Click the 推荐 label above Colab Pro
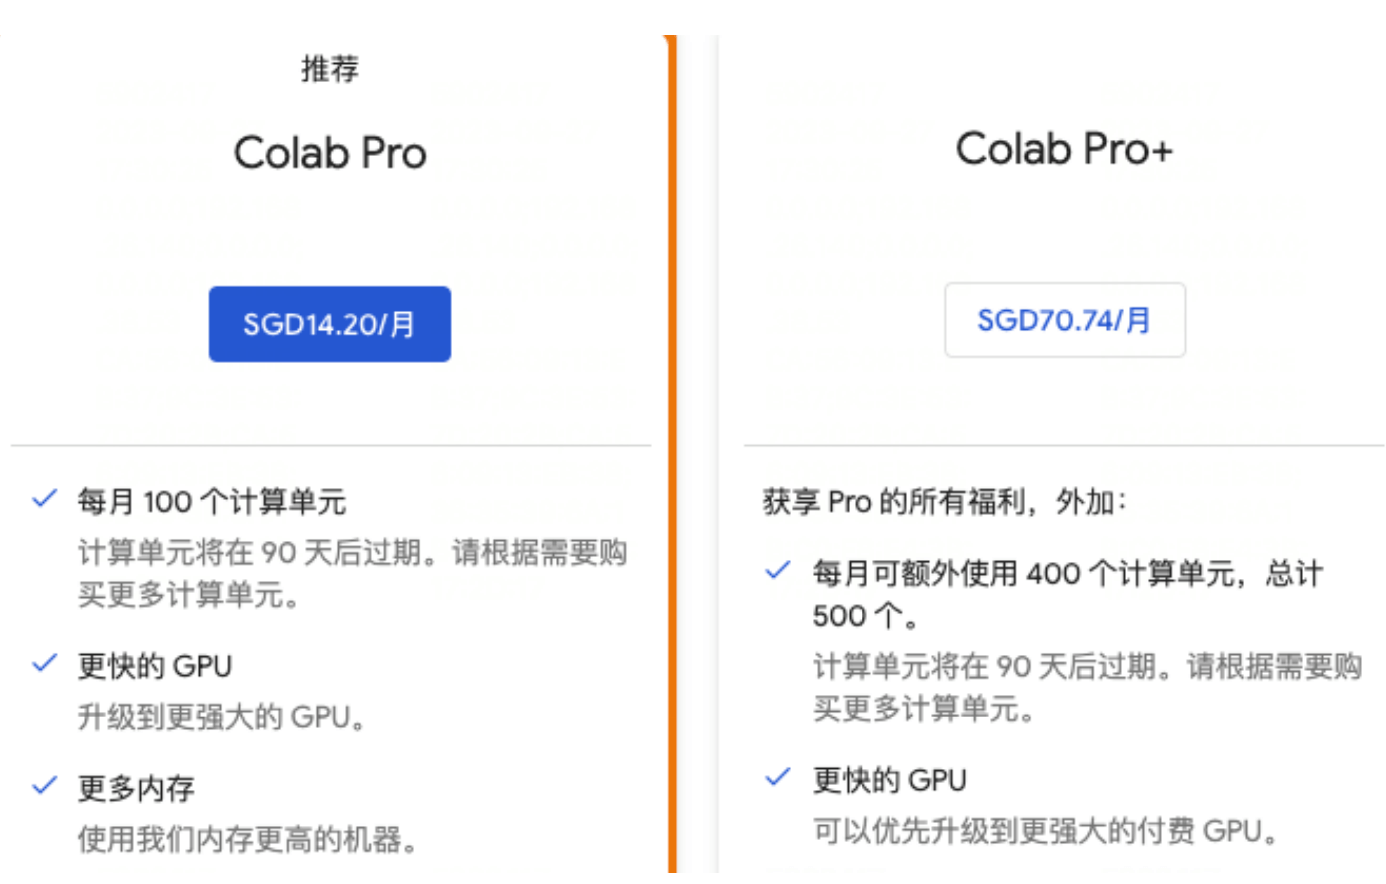Screen dimensions: 1386x884 (x=330, y=69)
